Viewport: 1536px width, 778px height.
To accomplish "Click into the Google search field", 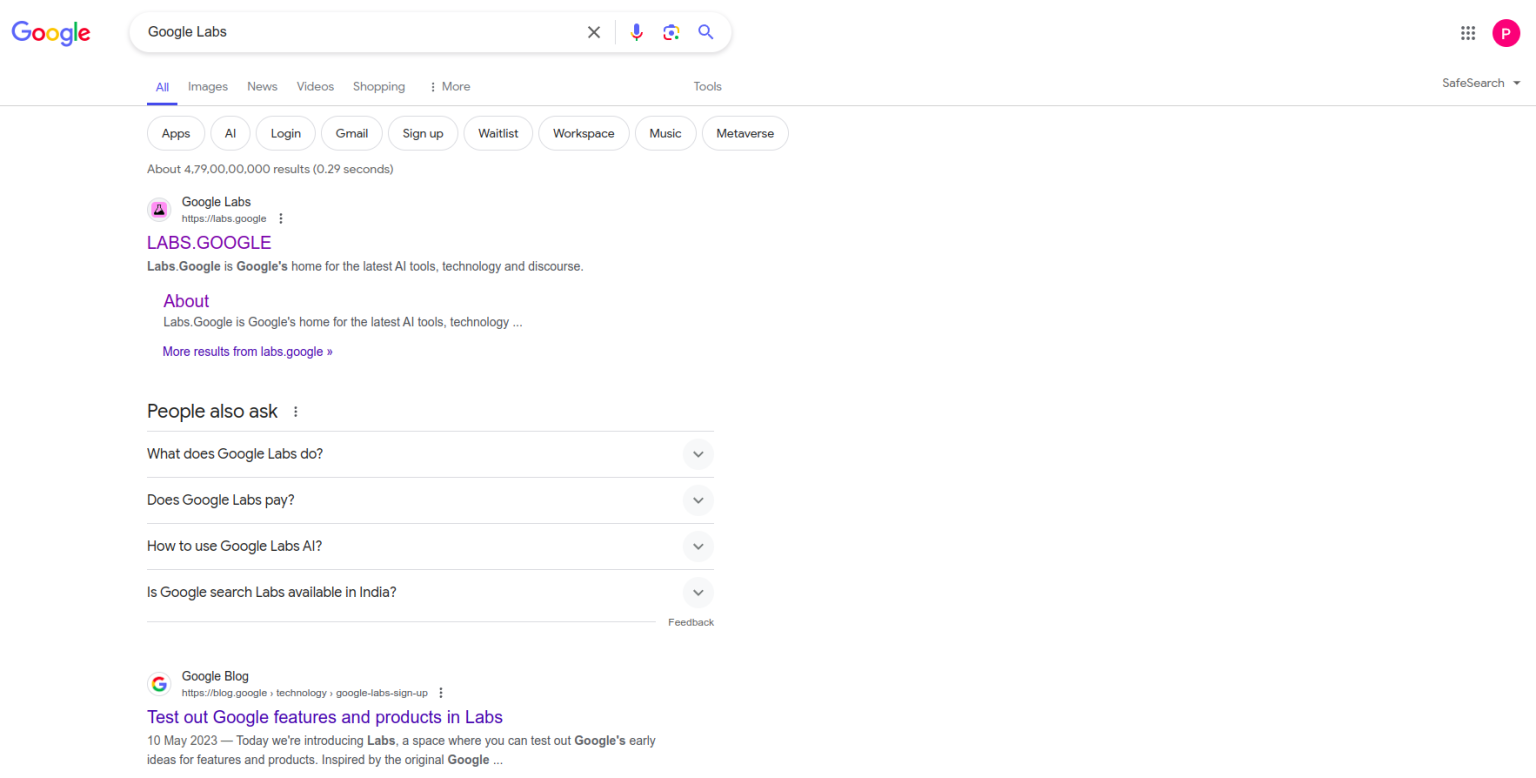I will [x=360, y=32].
